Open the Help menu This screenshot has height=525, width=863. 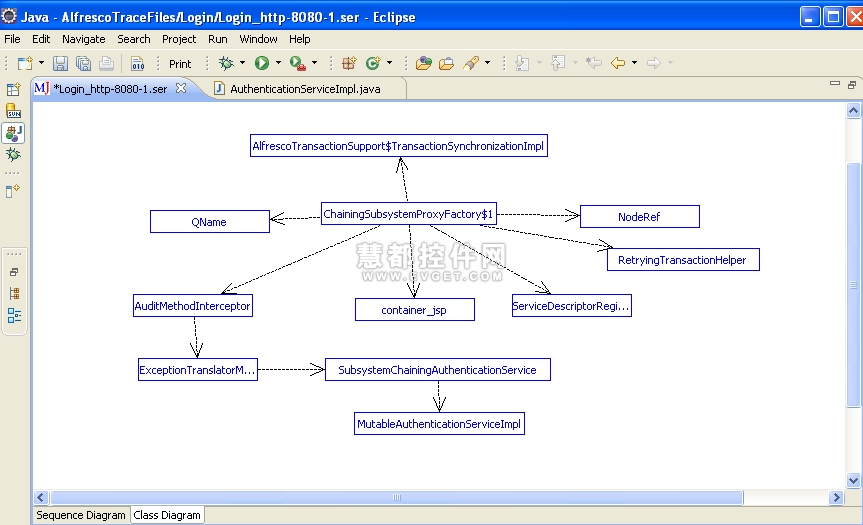pos(299,39)
